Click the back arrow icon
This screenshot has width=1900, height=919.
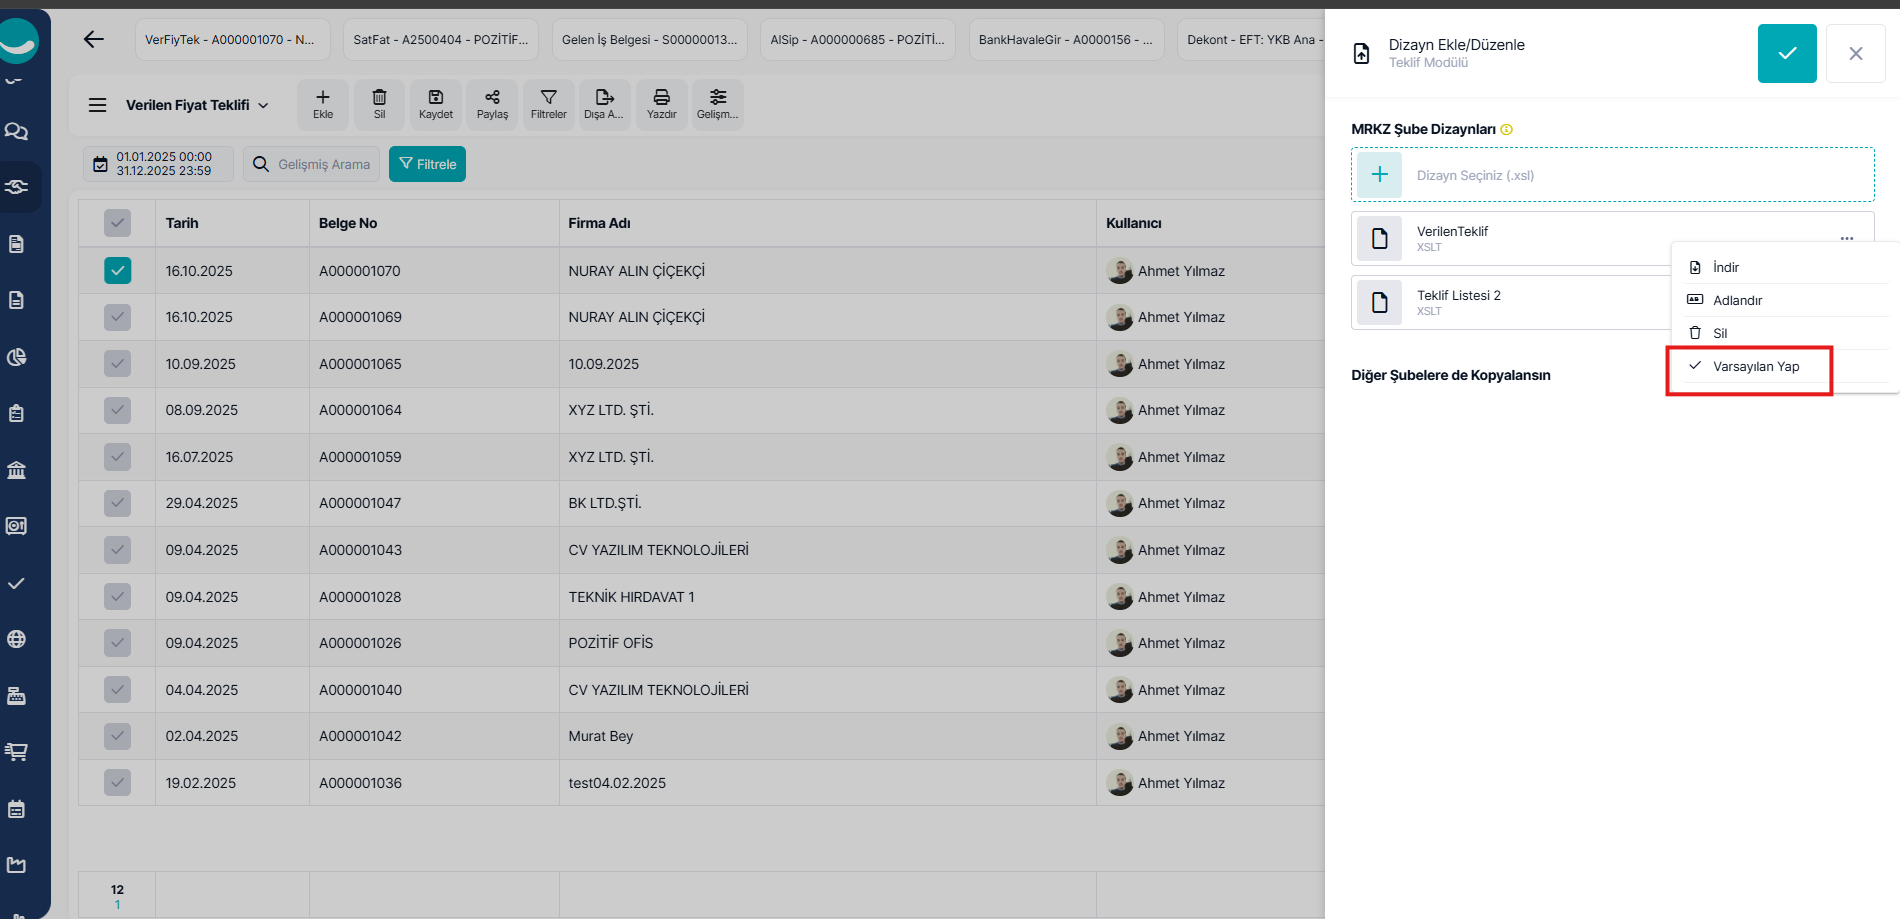[x=94, y=39]
